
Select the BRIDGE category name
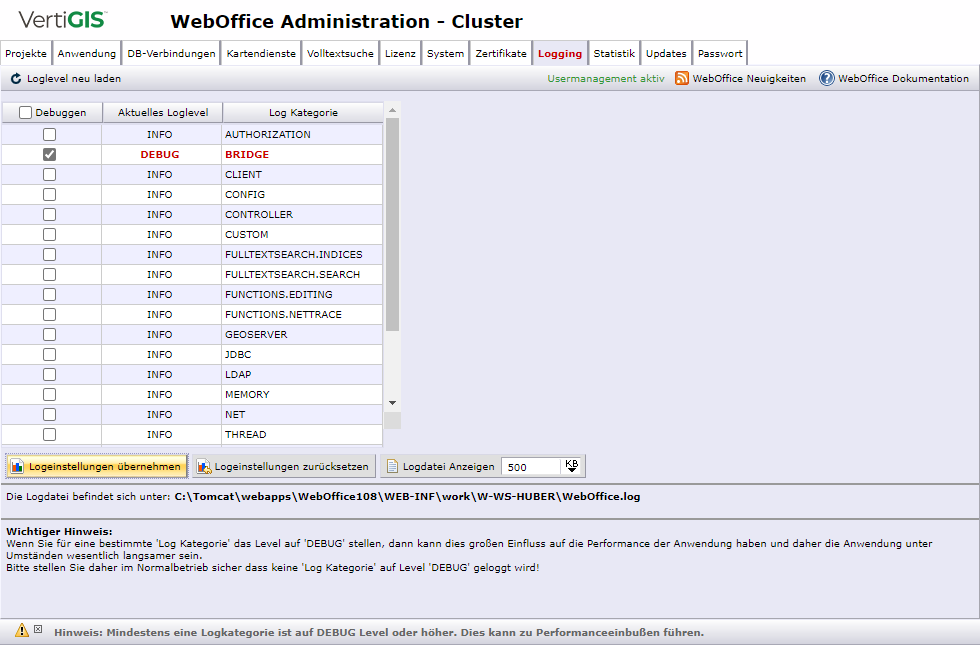coord(247,154)
